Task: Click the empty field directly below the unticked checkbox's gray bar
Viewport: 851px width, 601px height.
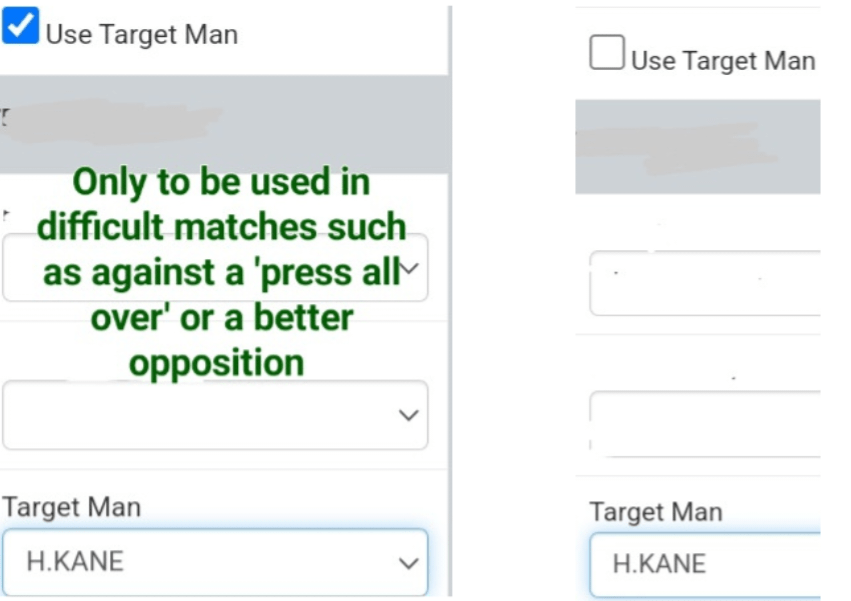Action: coord(704,283)
